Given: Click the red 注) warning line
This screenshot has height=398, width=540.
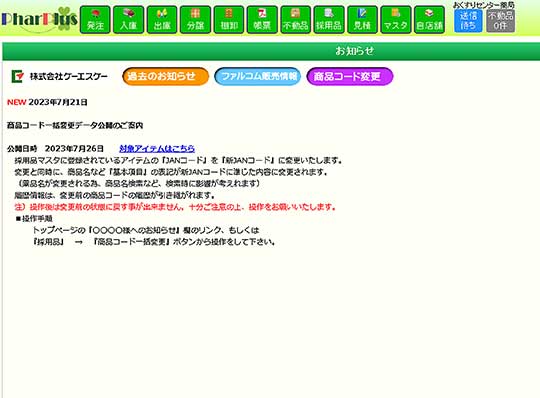Looking at the screenshot, I should point(175,207).
